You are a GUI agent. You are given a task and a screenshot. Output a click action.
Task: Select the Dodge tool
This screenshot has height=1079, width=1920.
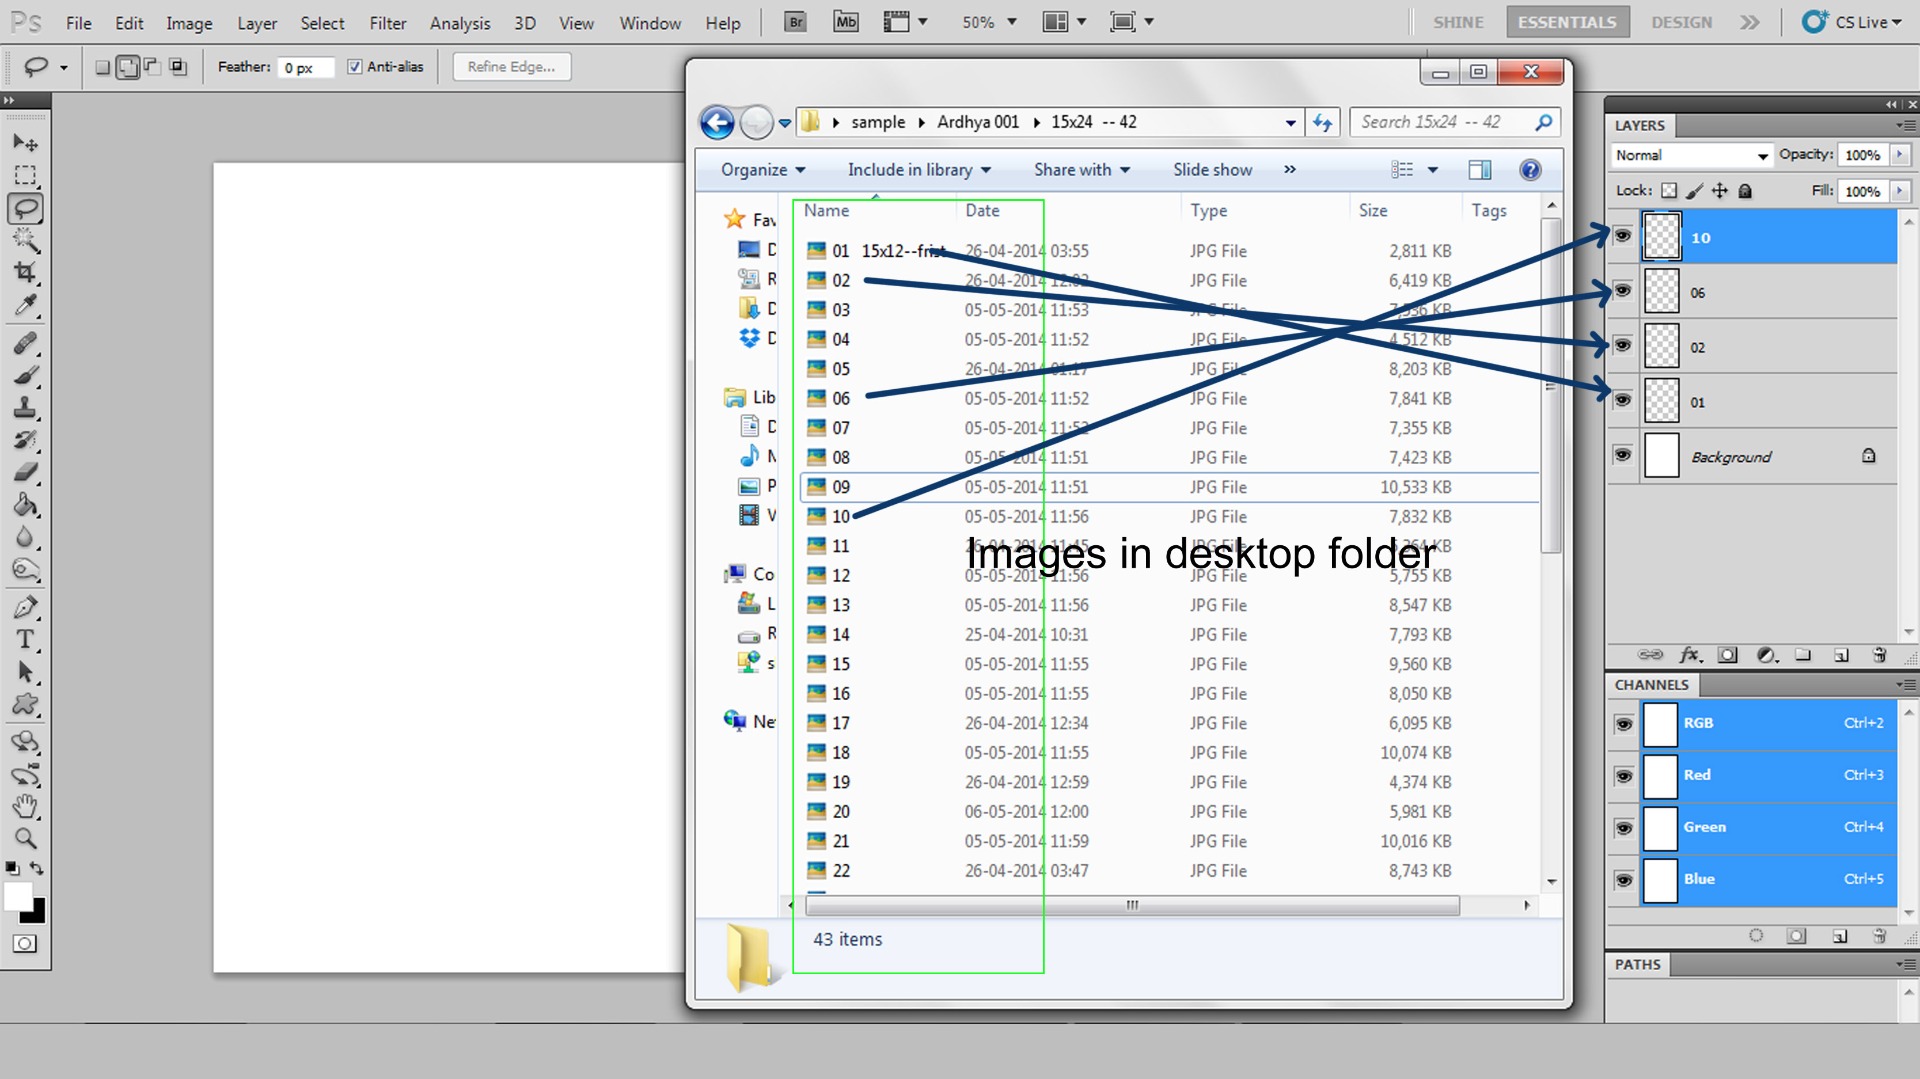[x=25, y=570]
